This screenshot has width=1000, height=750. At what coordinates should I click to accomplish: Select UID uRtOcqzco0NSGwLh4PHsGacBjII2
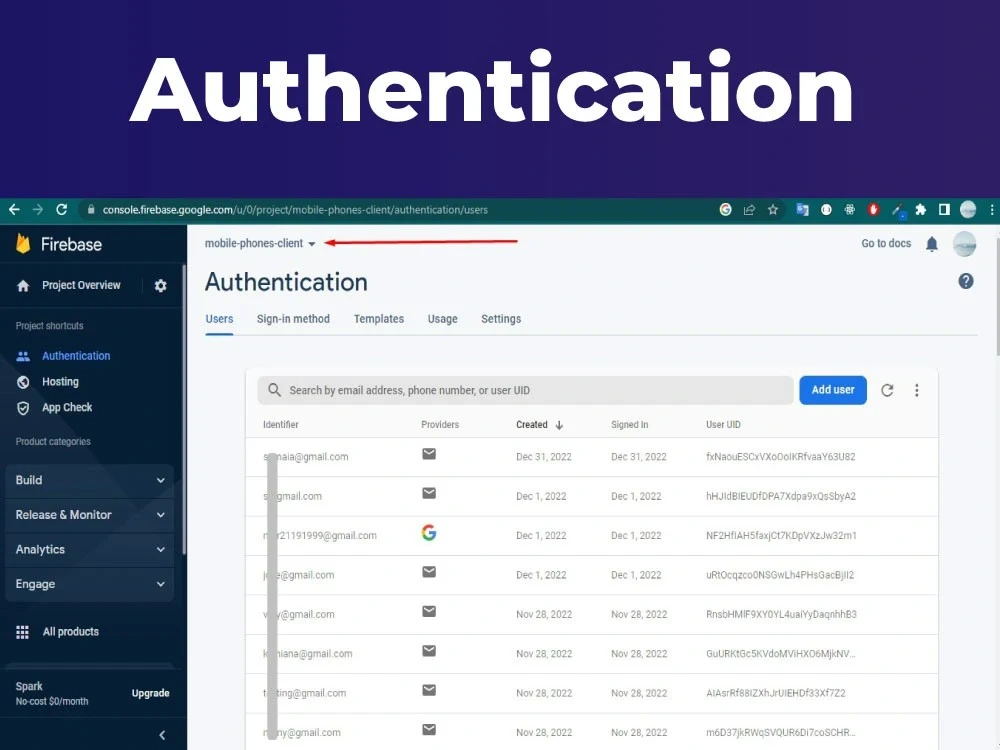[780, 575]
